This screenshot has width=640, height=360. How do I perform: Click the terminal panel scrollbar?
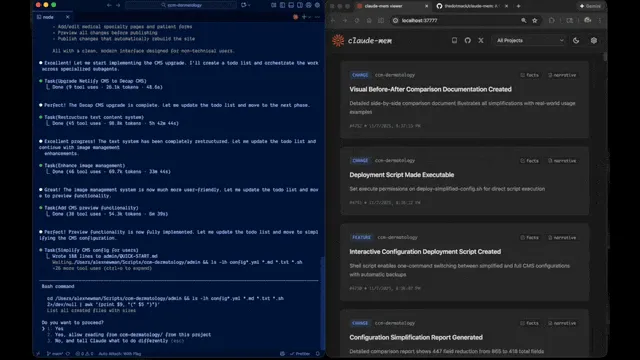point(322,302)
